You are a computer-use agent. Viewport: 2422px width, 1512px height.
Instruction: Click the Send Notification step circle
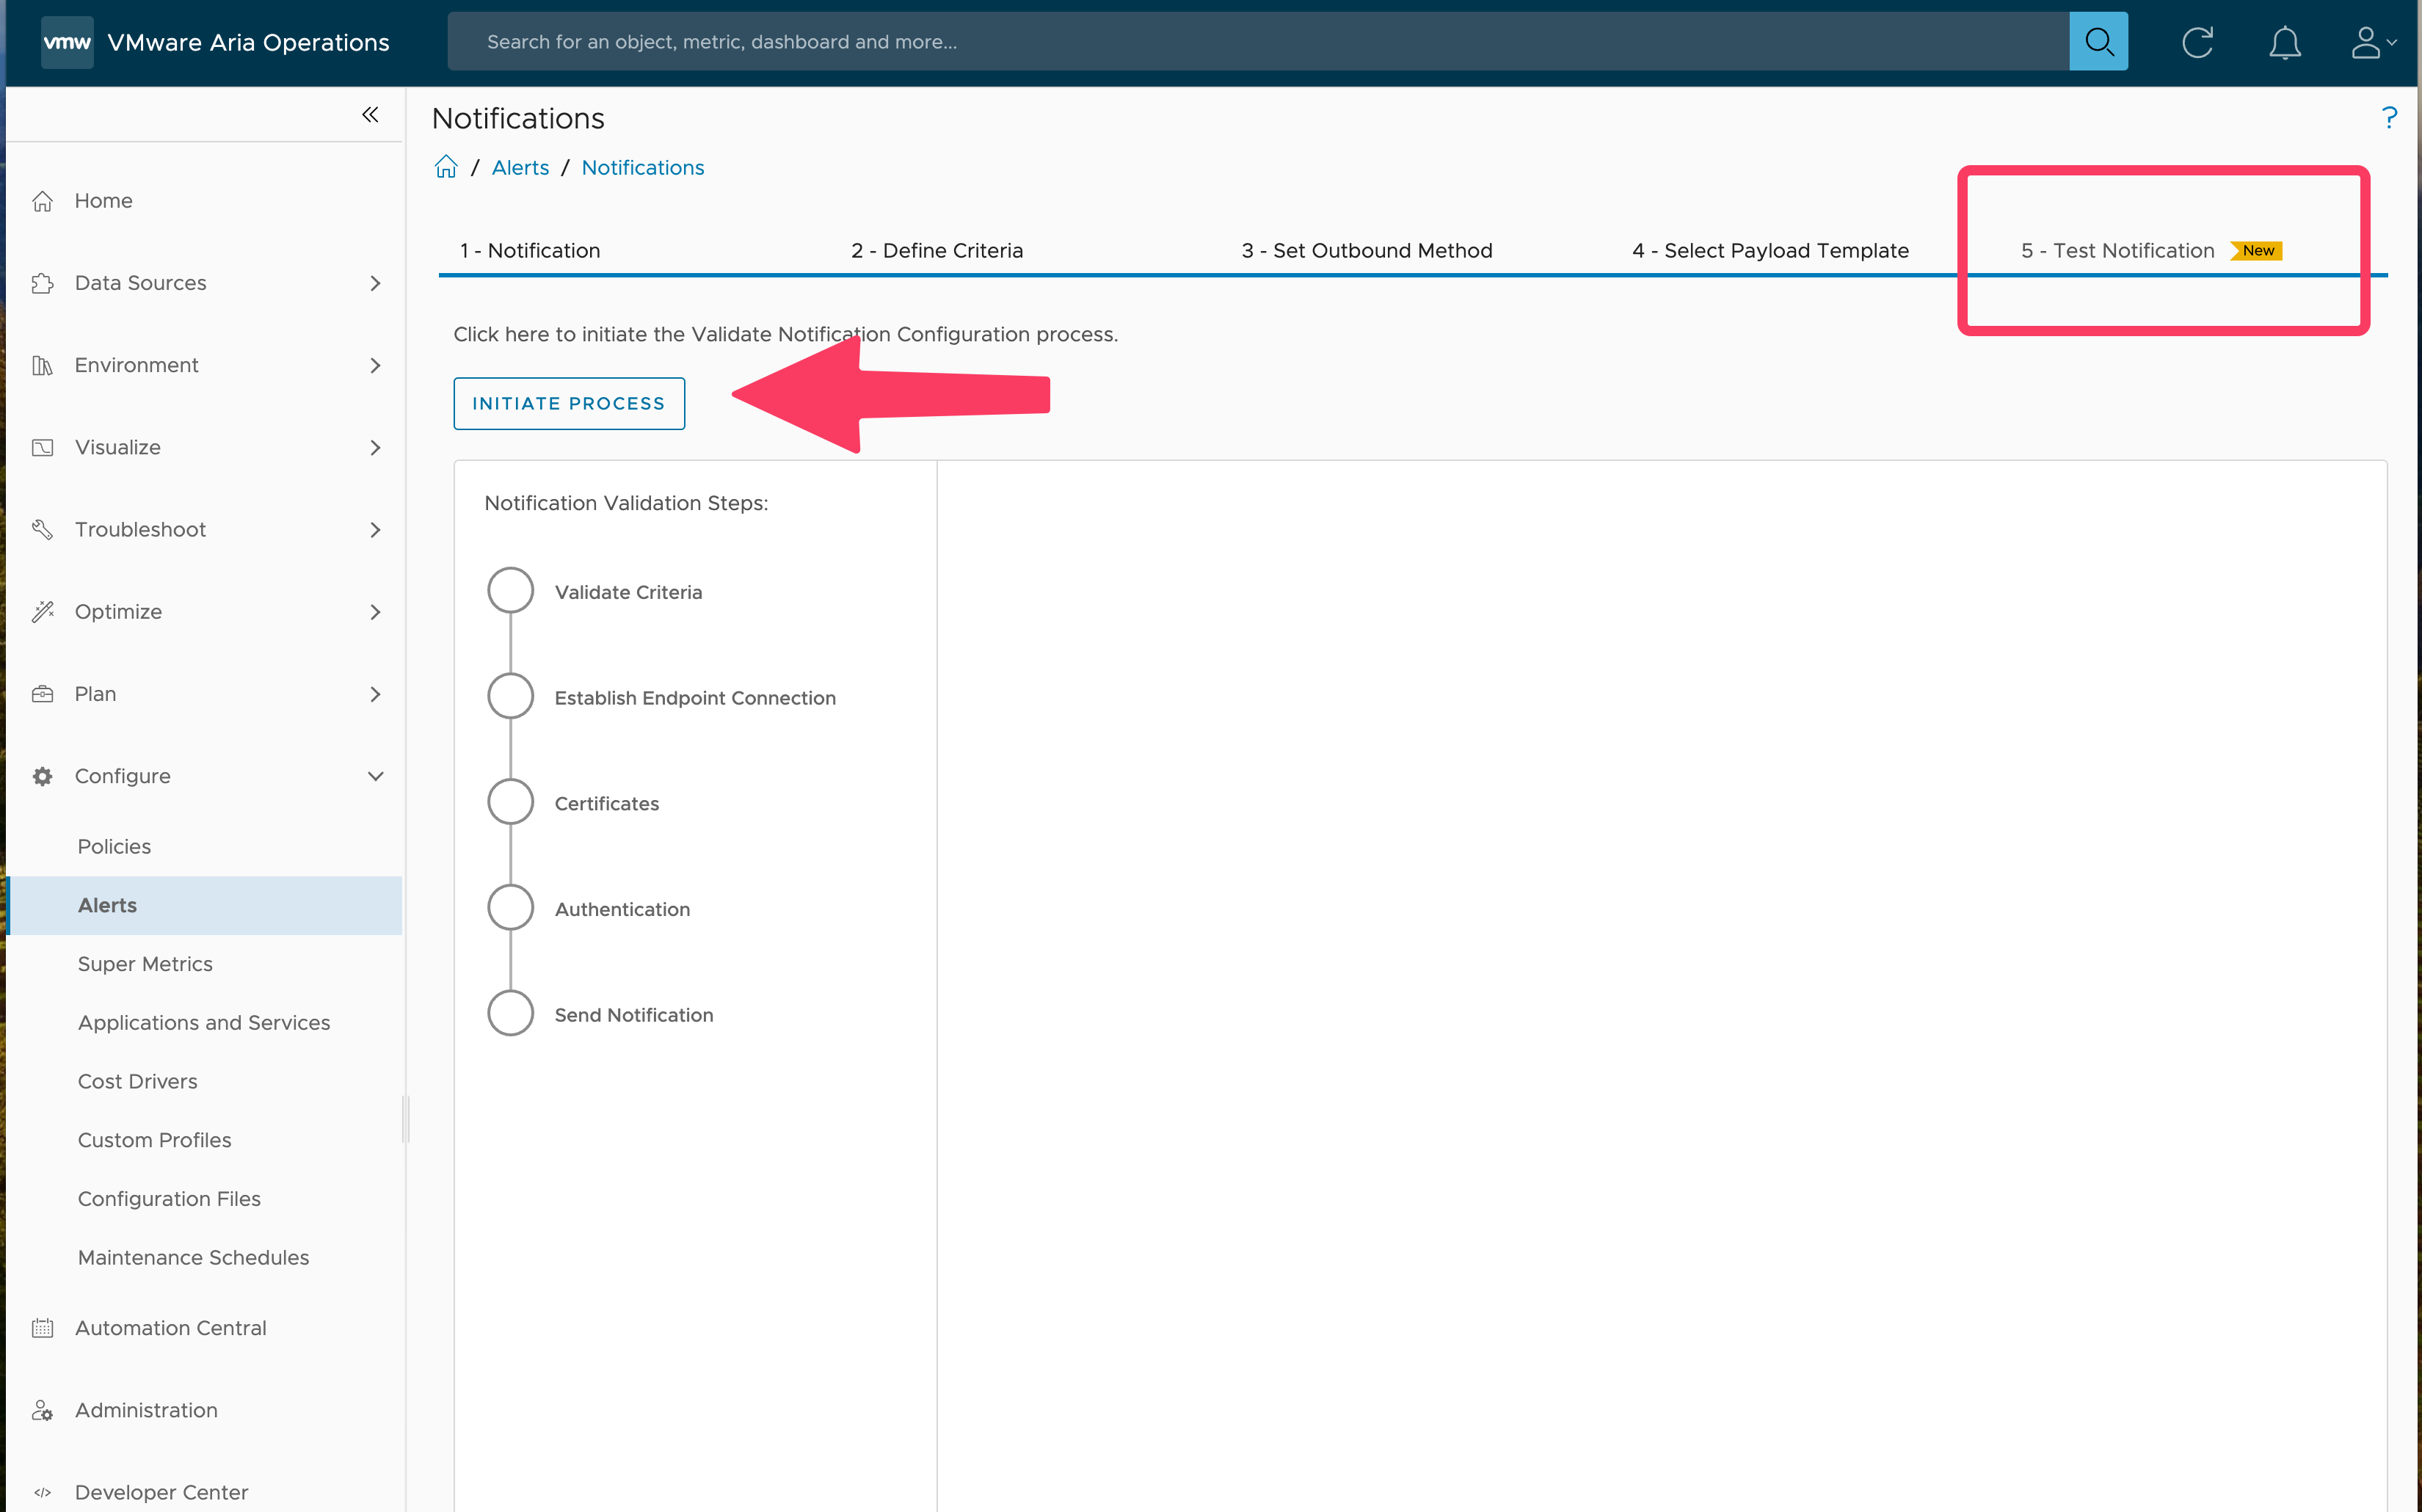point(510,1013)
